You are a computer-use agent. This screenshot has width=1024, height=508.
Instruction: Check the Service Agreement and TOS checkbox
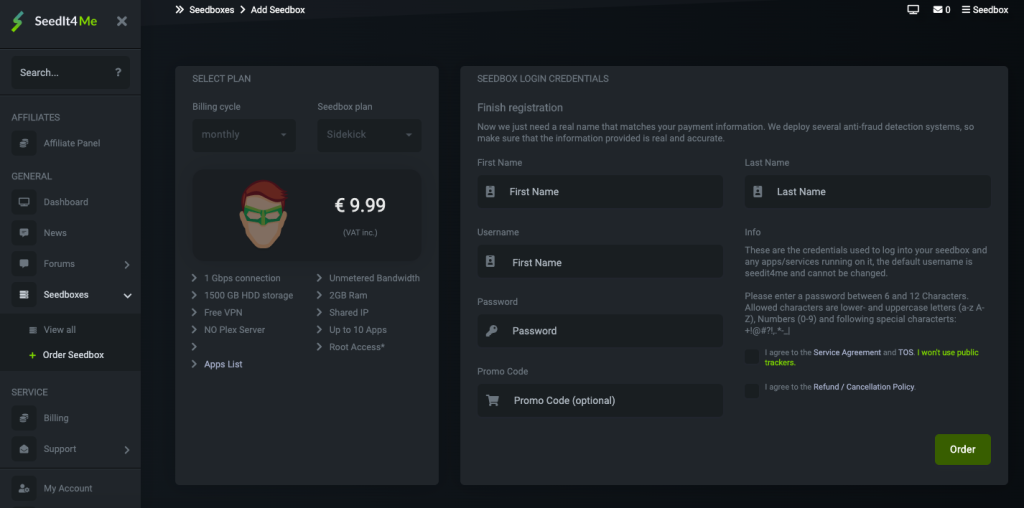pos(752,357)
